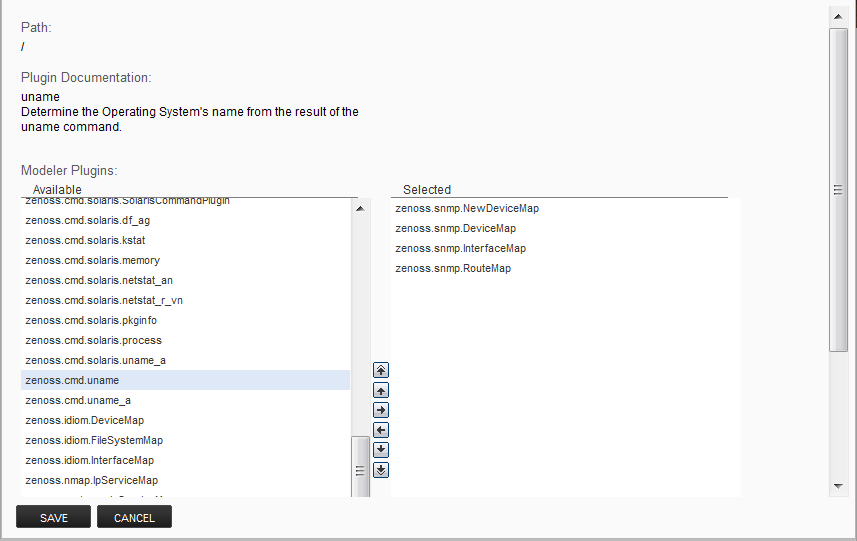Select zenoss.idiom.FileSystemMap plugin
The height and width of the screenshot is (541, 857).
point(94,440)
